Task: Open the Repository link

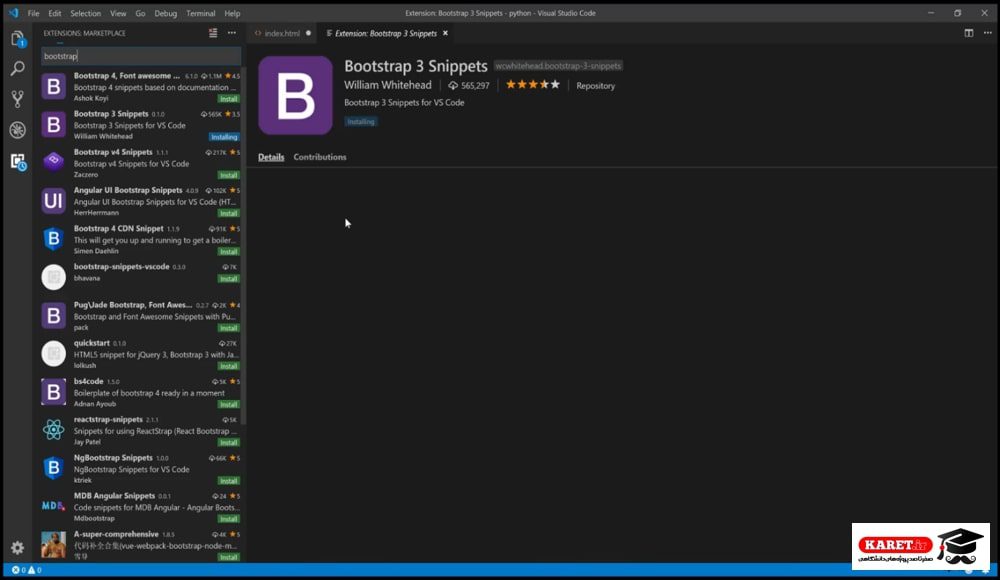Action: click(x=596, y=86)
